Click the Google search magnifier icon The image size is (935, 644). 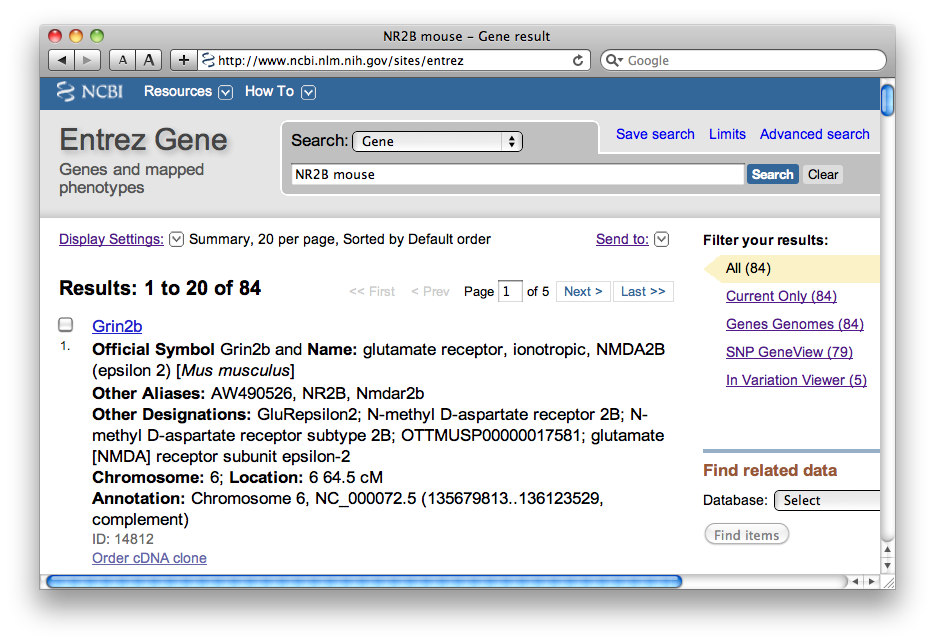point(613,60)
